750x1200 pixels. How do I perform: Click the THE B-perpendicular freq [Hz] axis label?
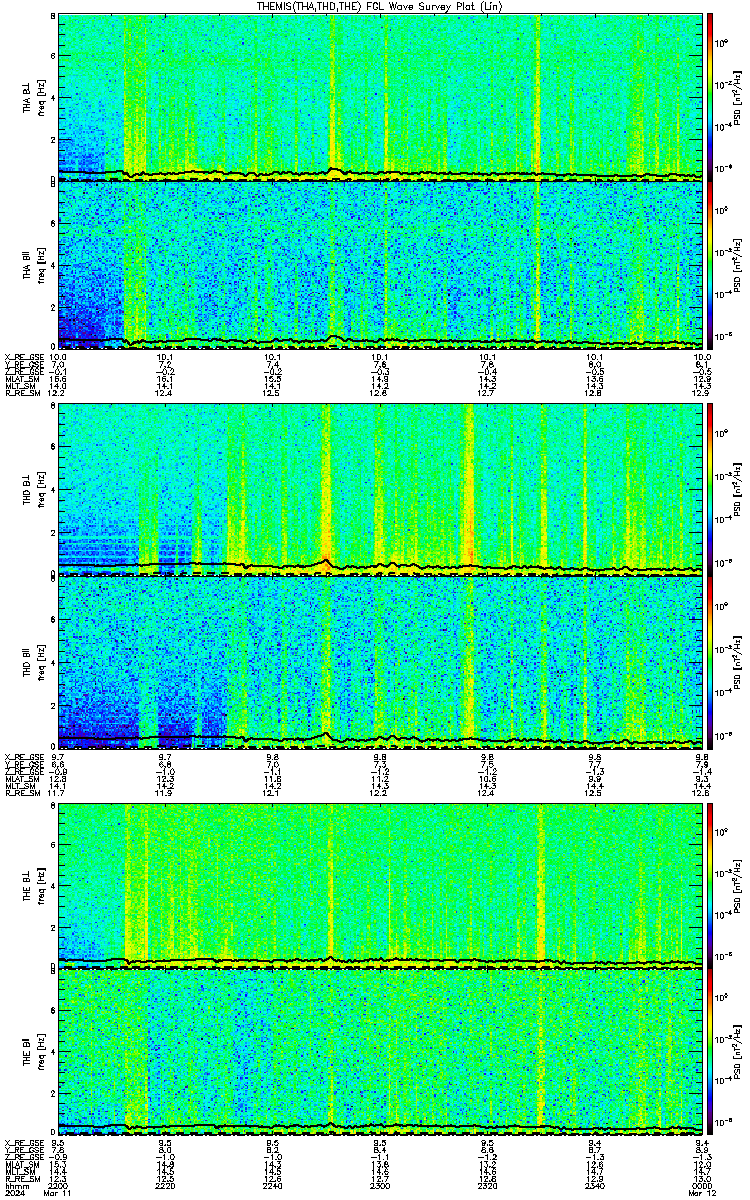pos(41,885)
